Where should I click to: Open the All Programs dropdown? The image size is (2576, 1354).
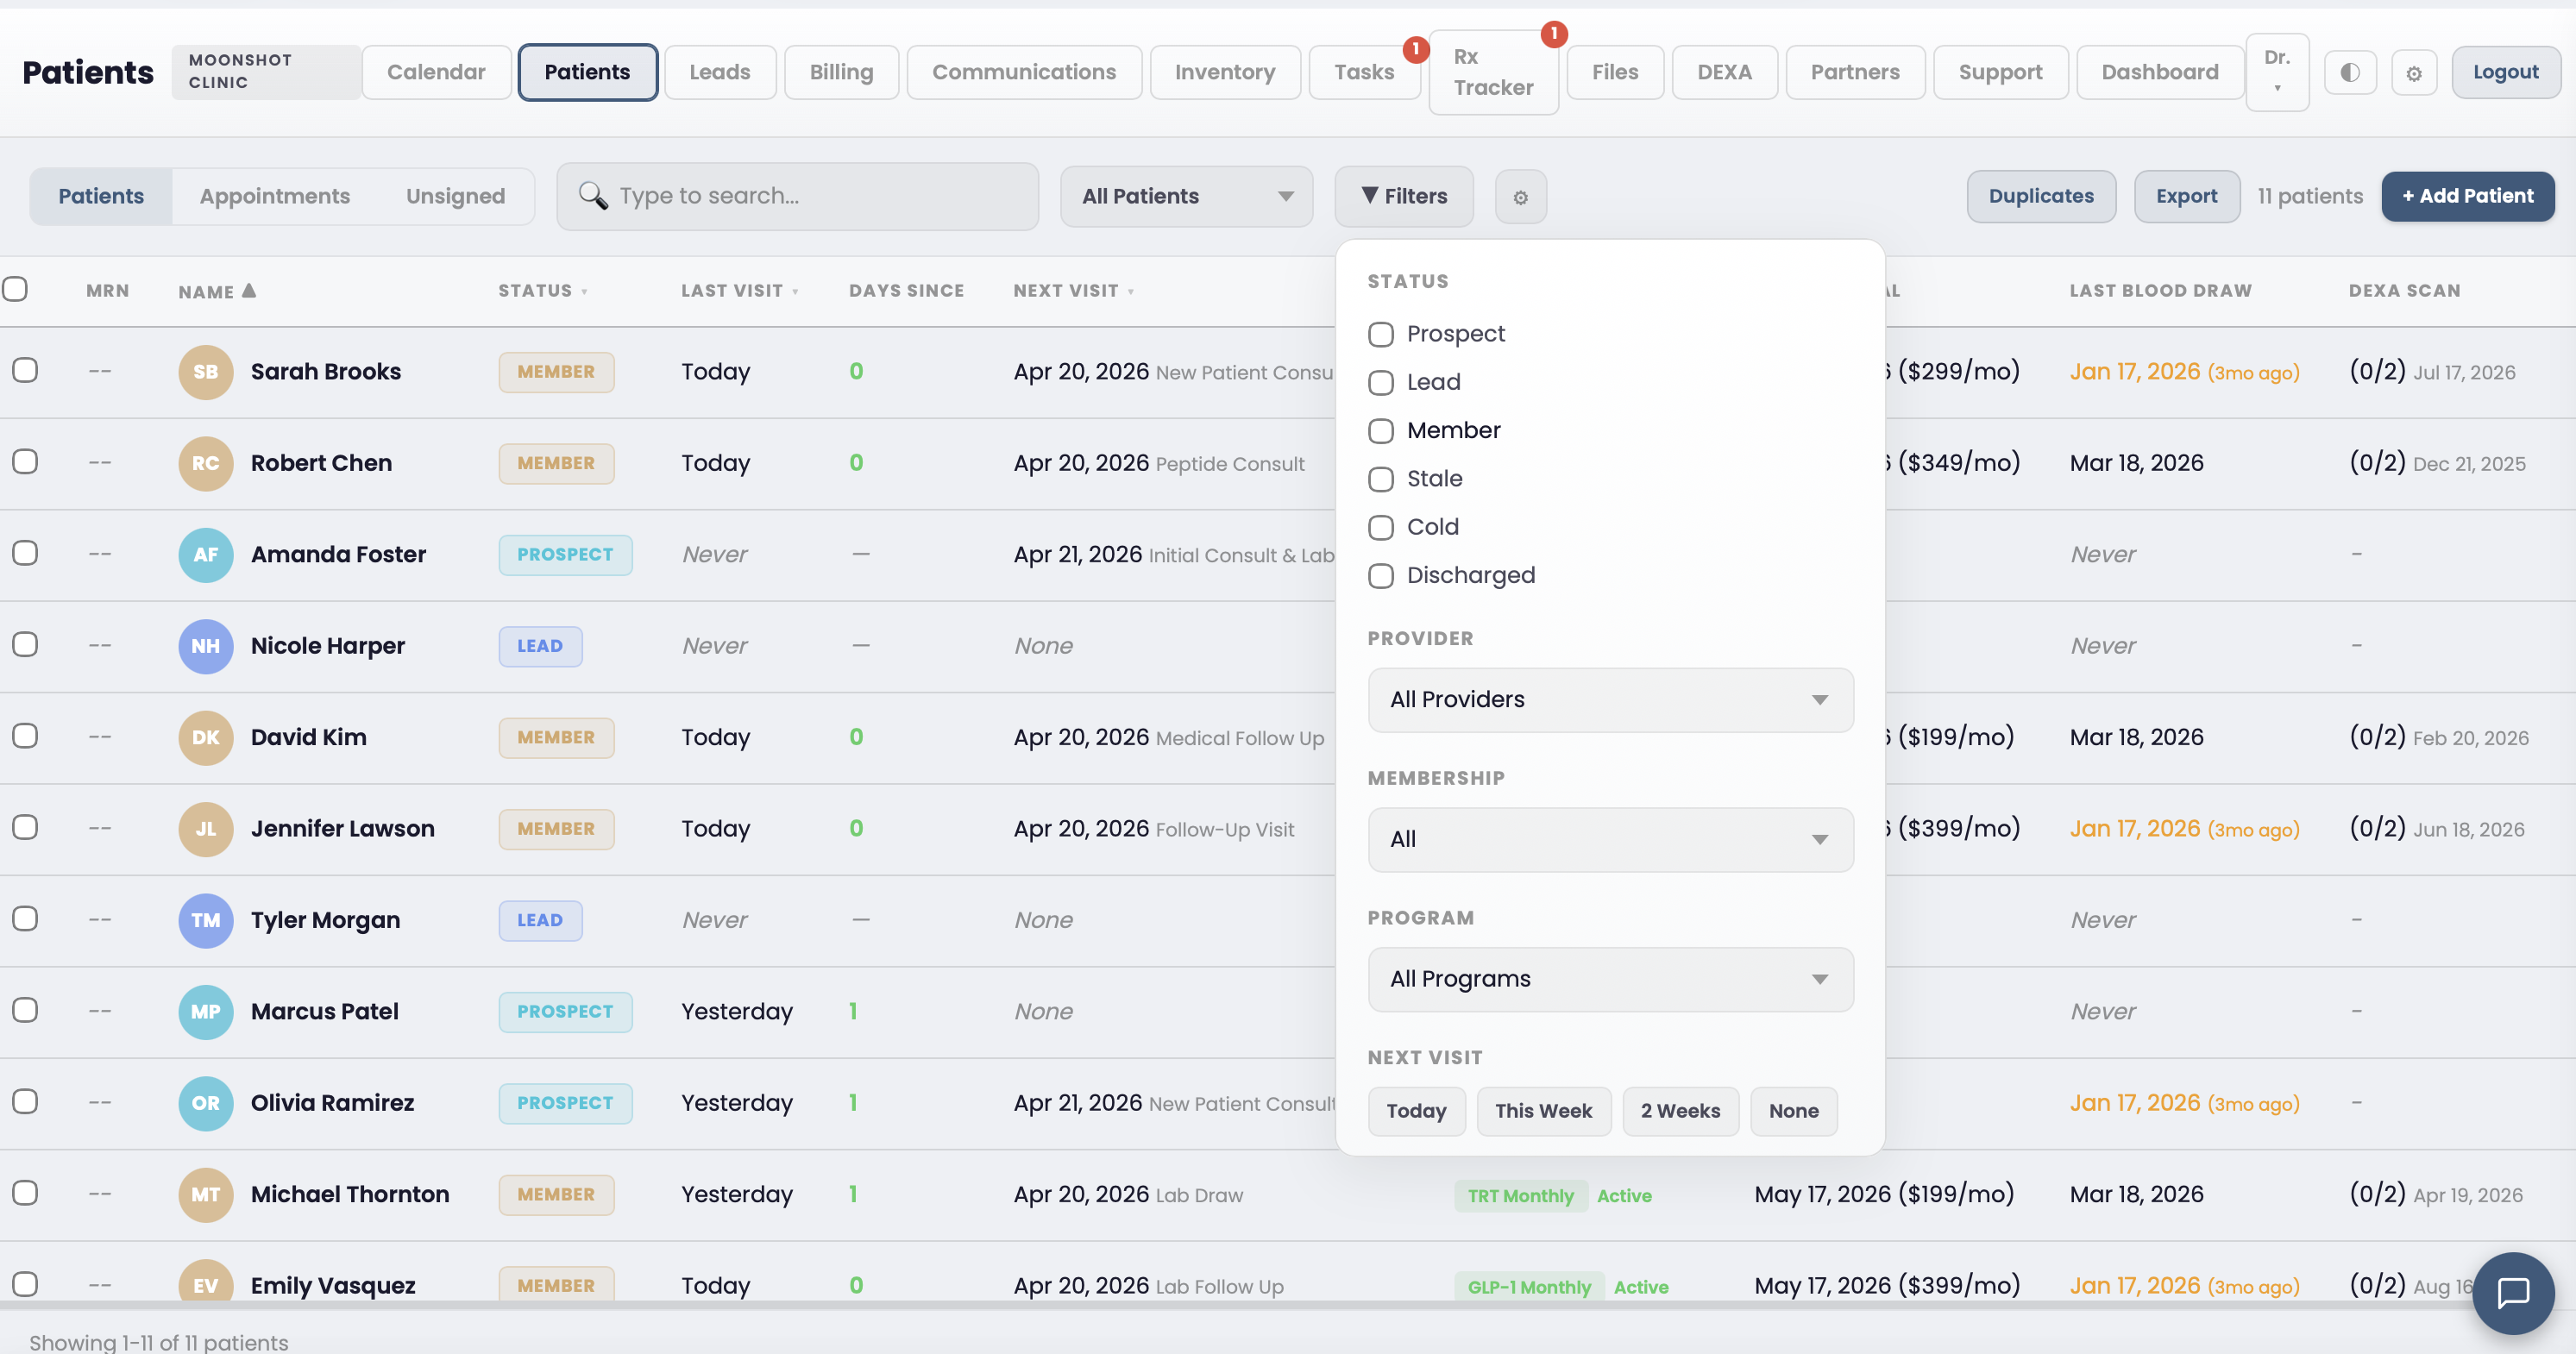(x=1609, y=979)
